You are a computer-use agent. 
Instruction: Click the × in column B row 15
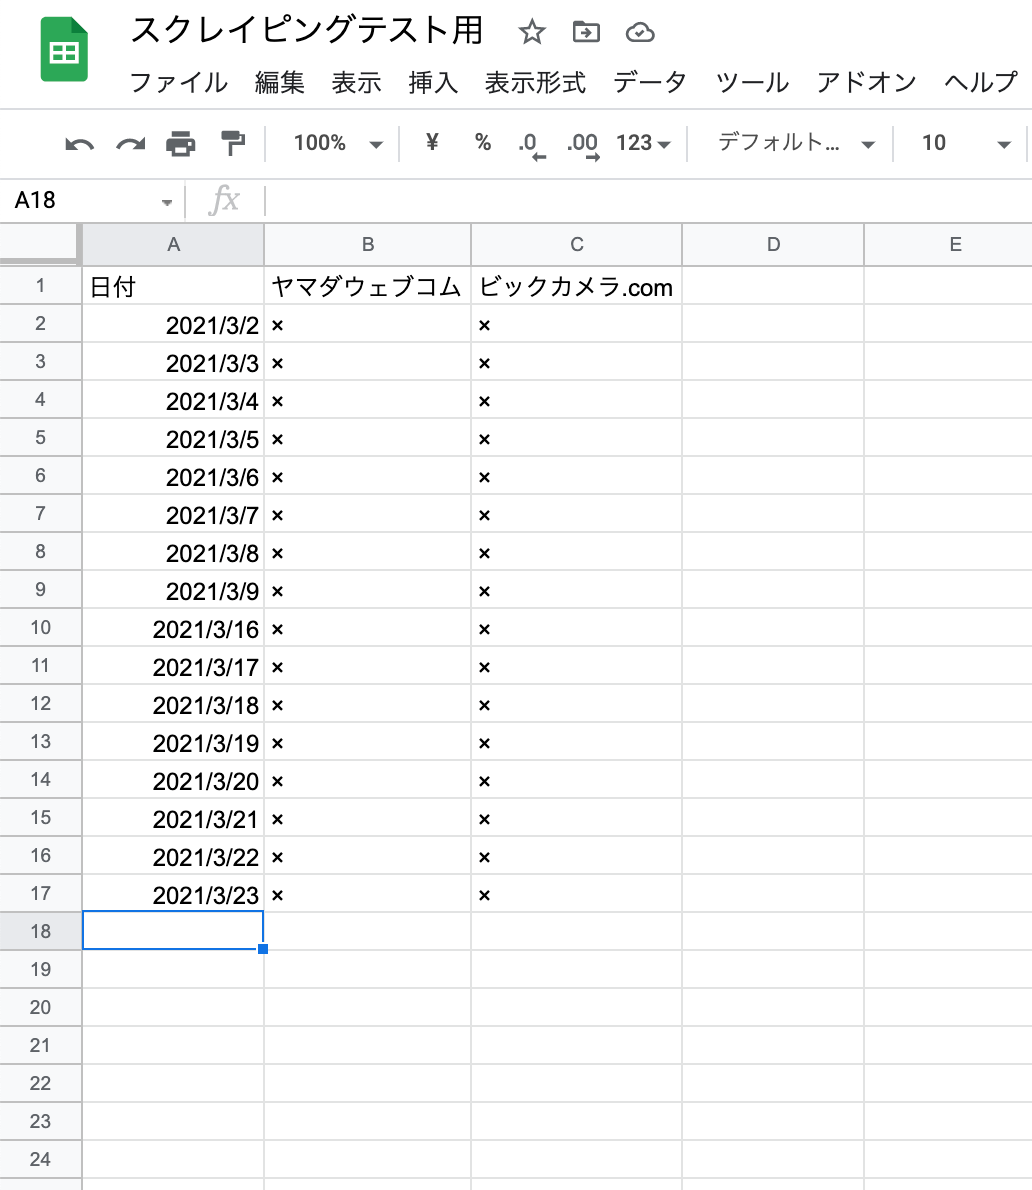[278, 820]
